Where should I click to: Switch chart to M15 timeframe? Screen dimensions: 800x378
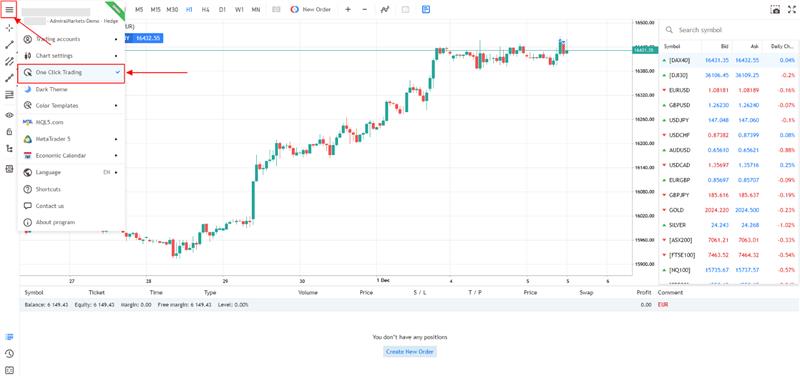(x=156, y=9)
